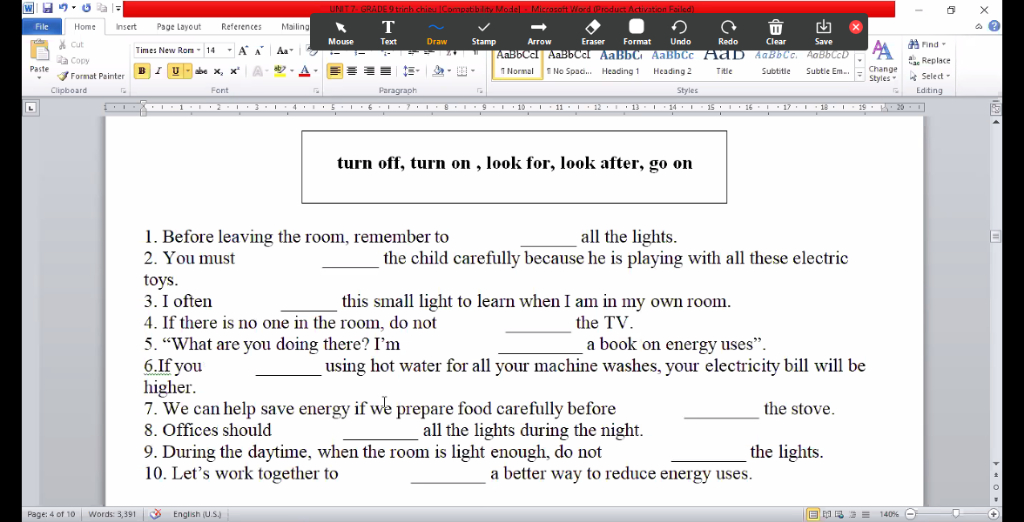Viewport: 1024px width, 522px height.
Task: Click the proofing errors status icon
Action: tap(155, 514)
